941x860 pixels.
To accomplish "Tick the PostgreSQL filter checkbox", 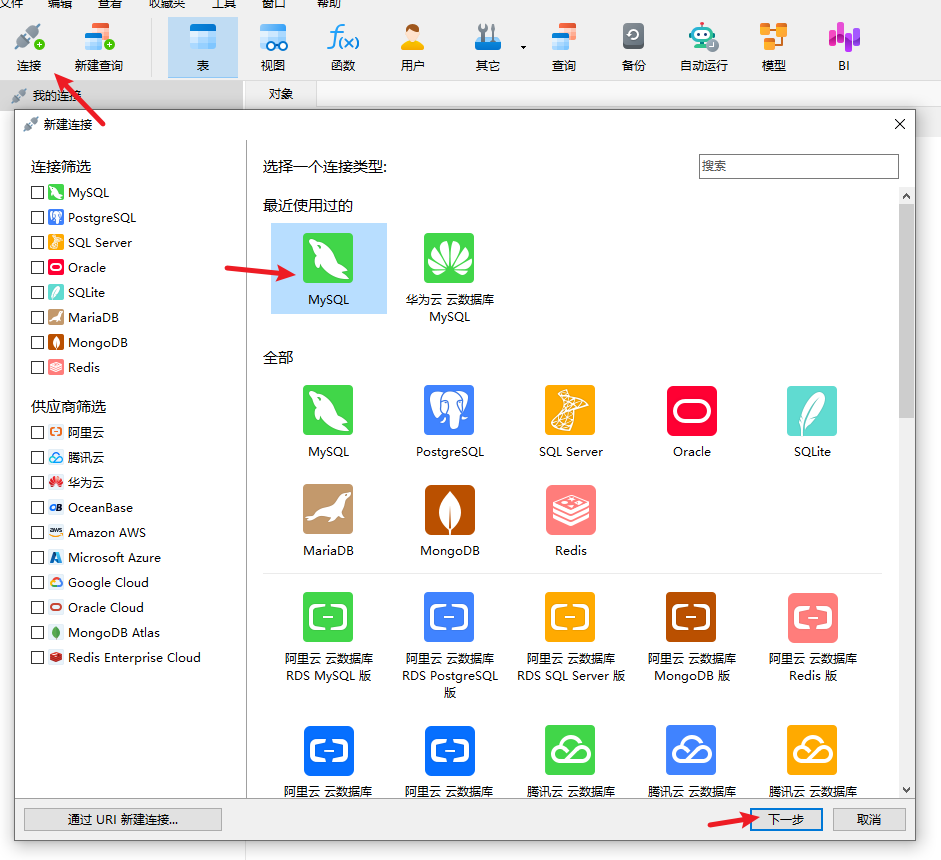I will 37,217.
